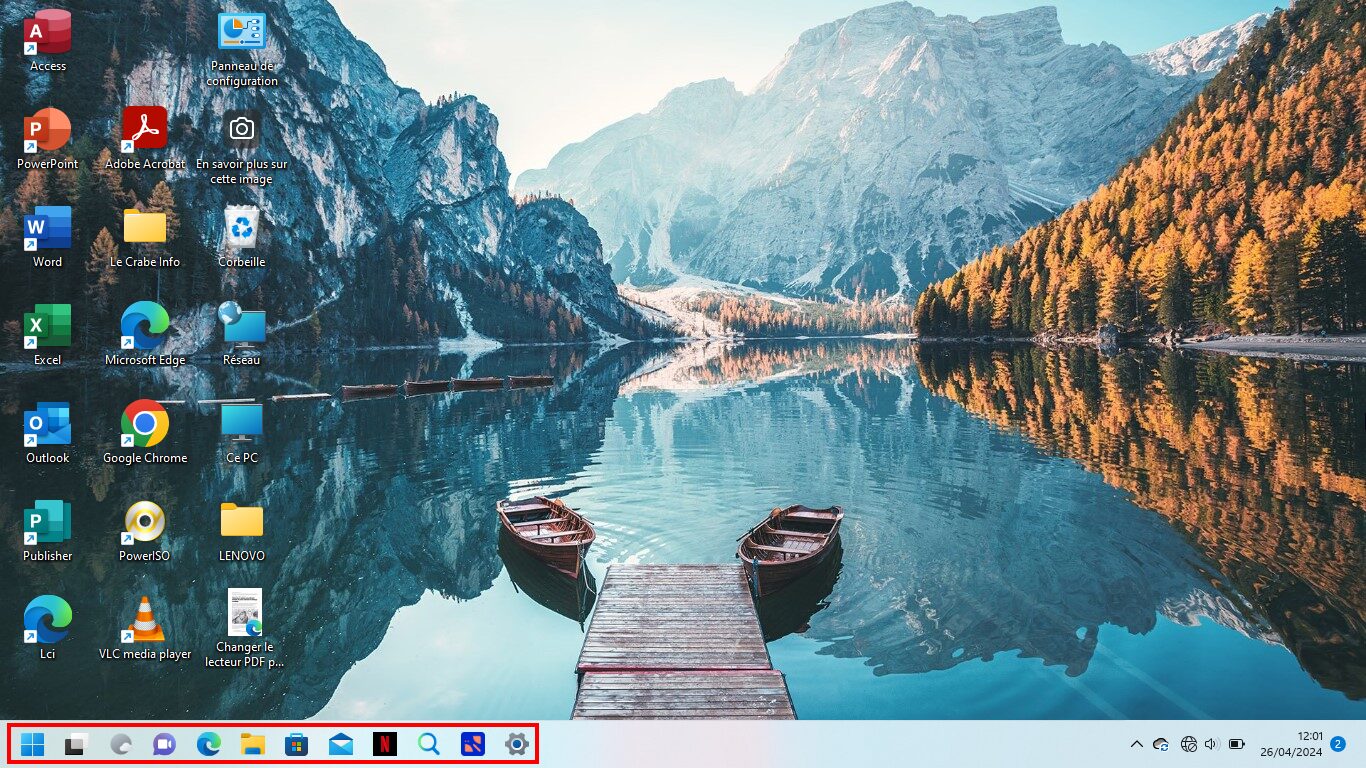This screenshot has width=1366, height=768.
Task: Expand the hidden system tray icons chevron
Action: pos(1136,744)
